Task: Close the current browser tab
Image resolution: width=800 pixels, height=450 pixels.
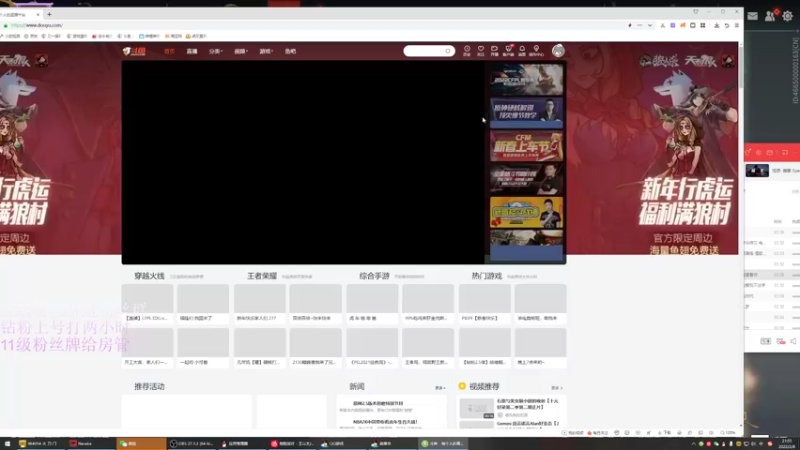Action: tap(38, 14)
